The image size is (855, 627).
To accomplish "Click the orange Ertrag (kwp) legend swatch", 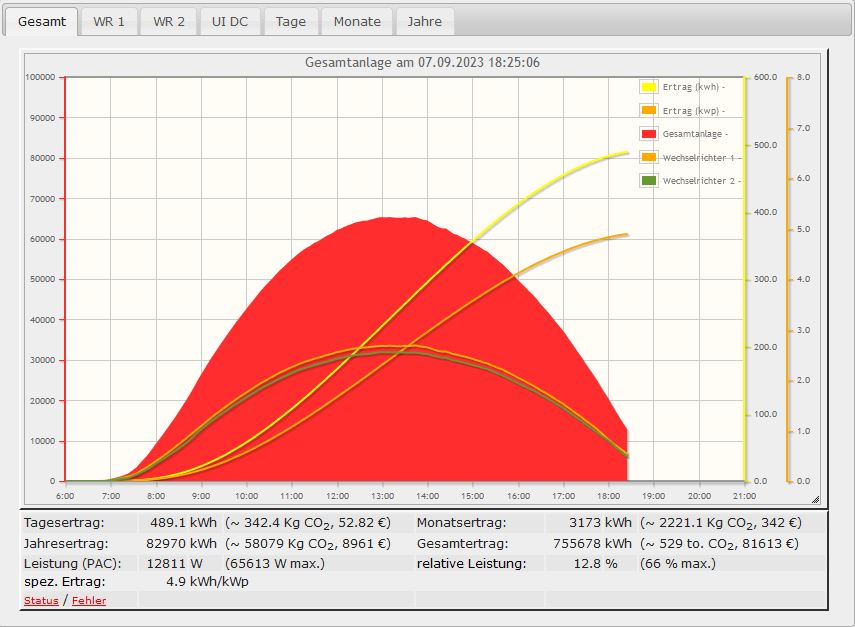I will click(648, 110).
